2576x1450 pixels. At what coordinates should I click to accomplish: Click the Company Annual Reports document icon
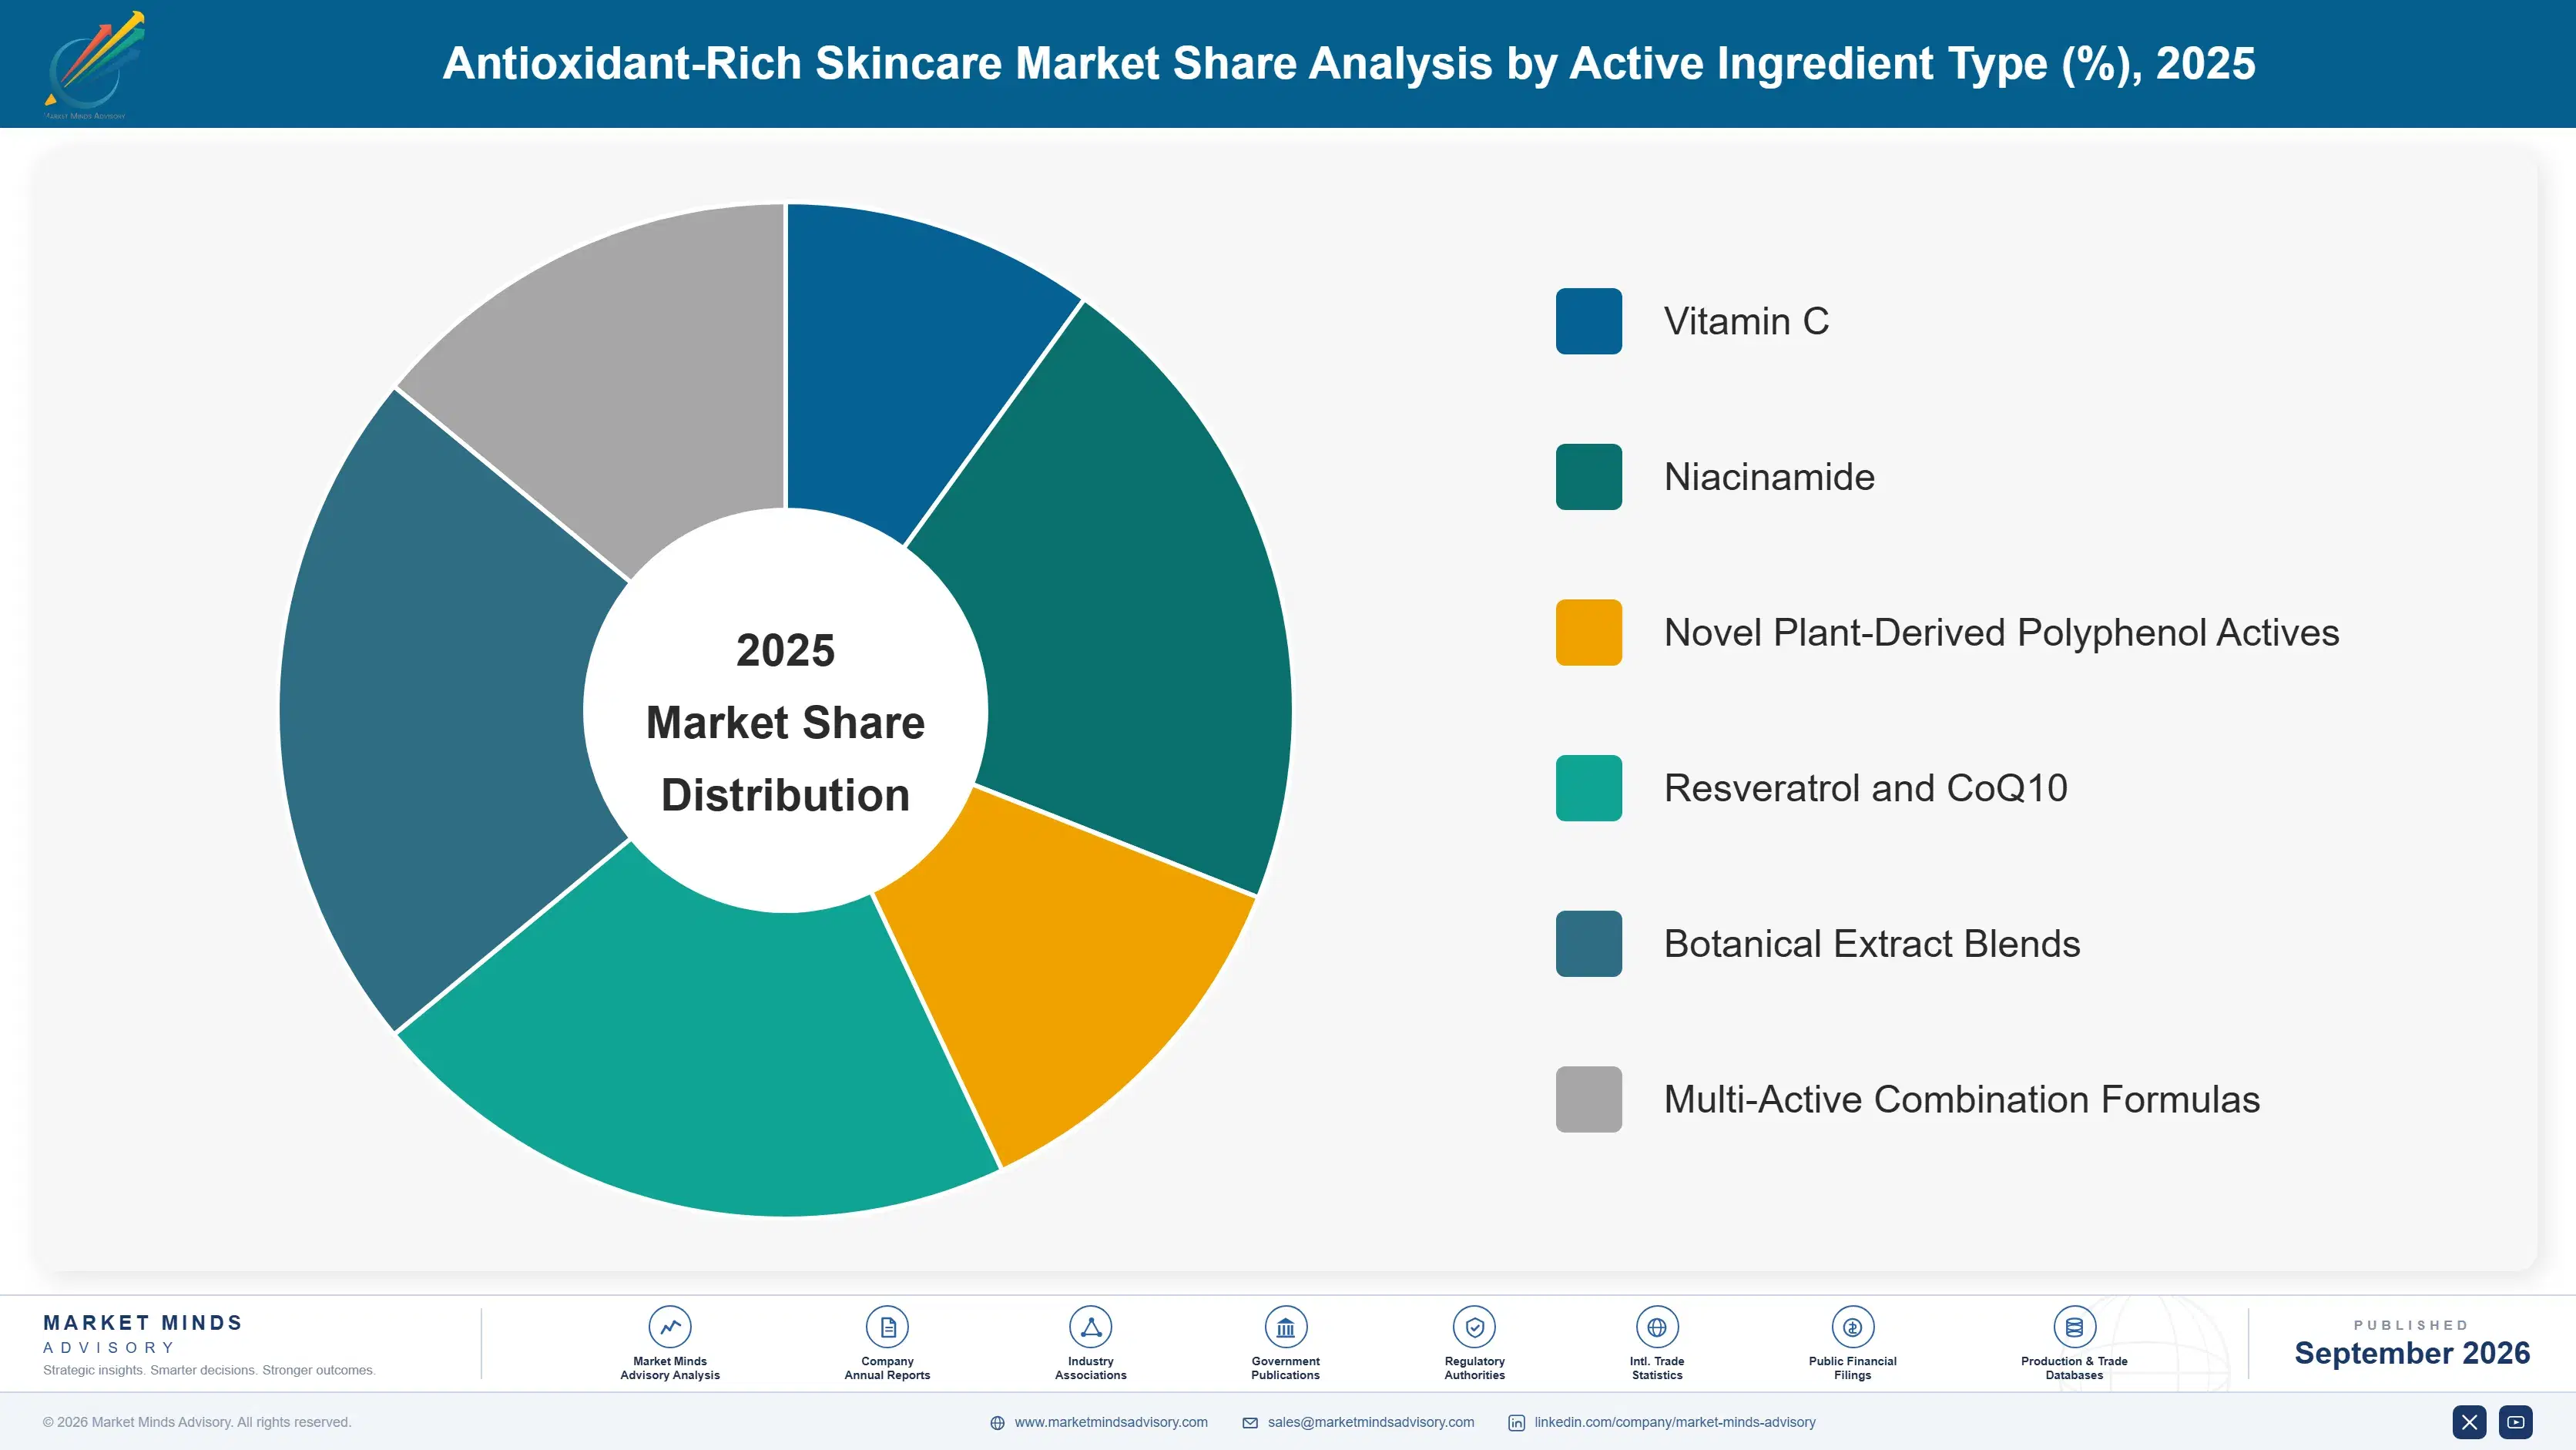click(887, 1327)
